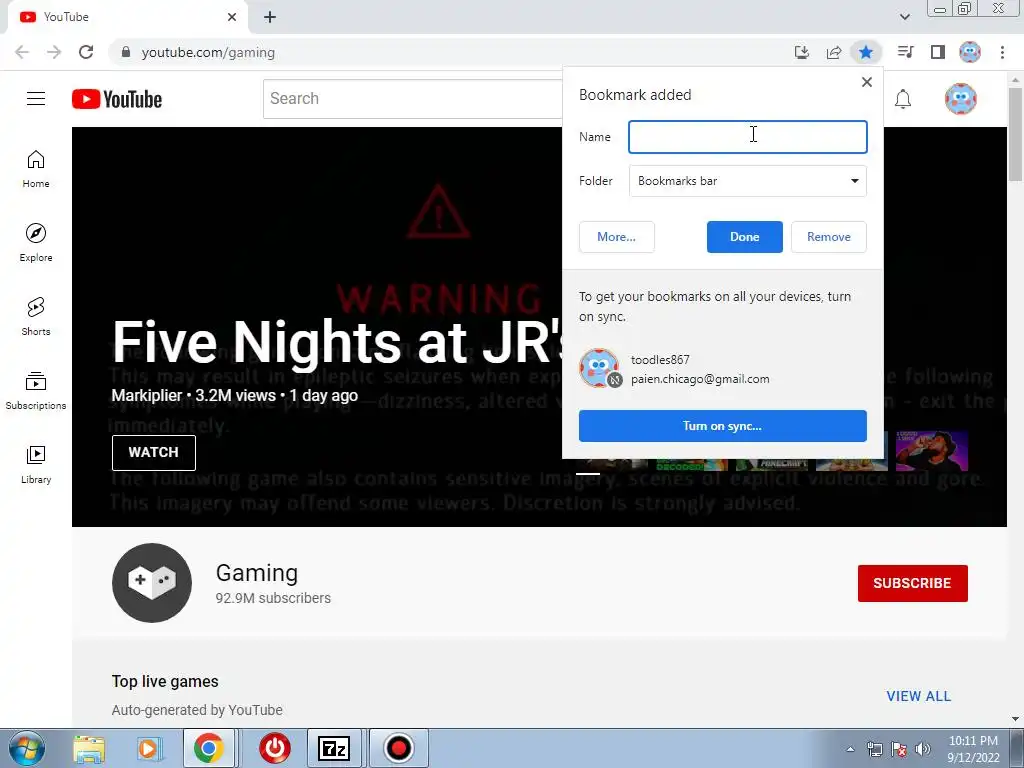
Task: Click the Top live games heading
Action: point(165,681)
